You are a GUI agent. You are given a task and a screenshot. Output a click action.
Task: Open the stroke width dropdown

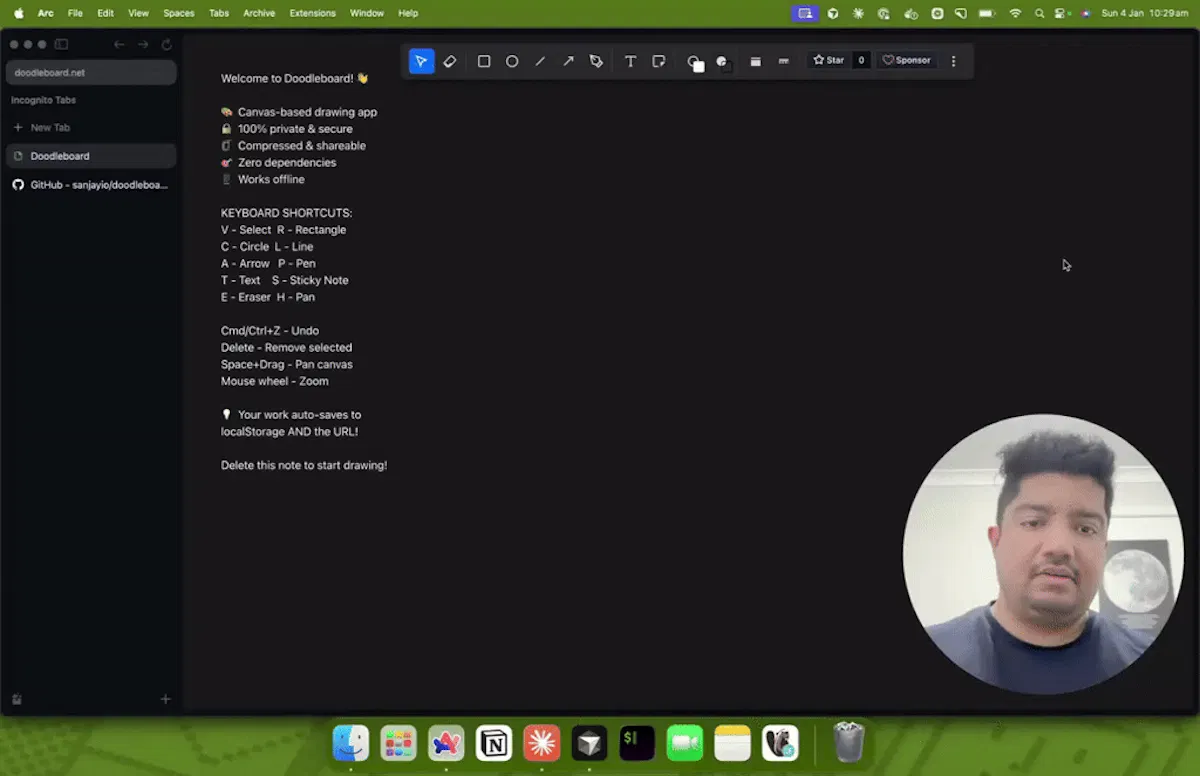tap(755, 61)
